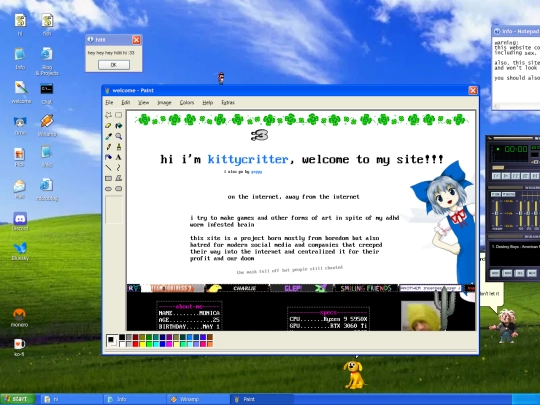Open the links desktop icon
Screen dimensions: 540x405
pos(47,156)
